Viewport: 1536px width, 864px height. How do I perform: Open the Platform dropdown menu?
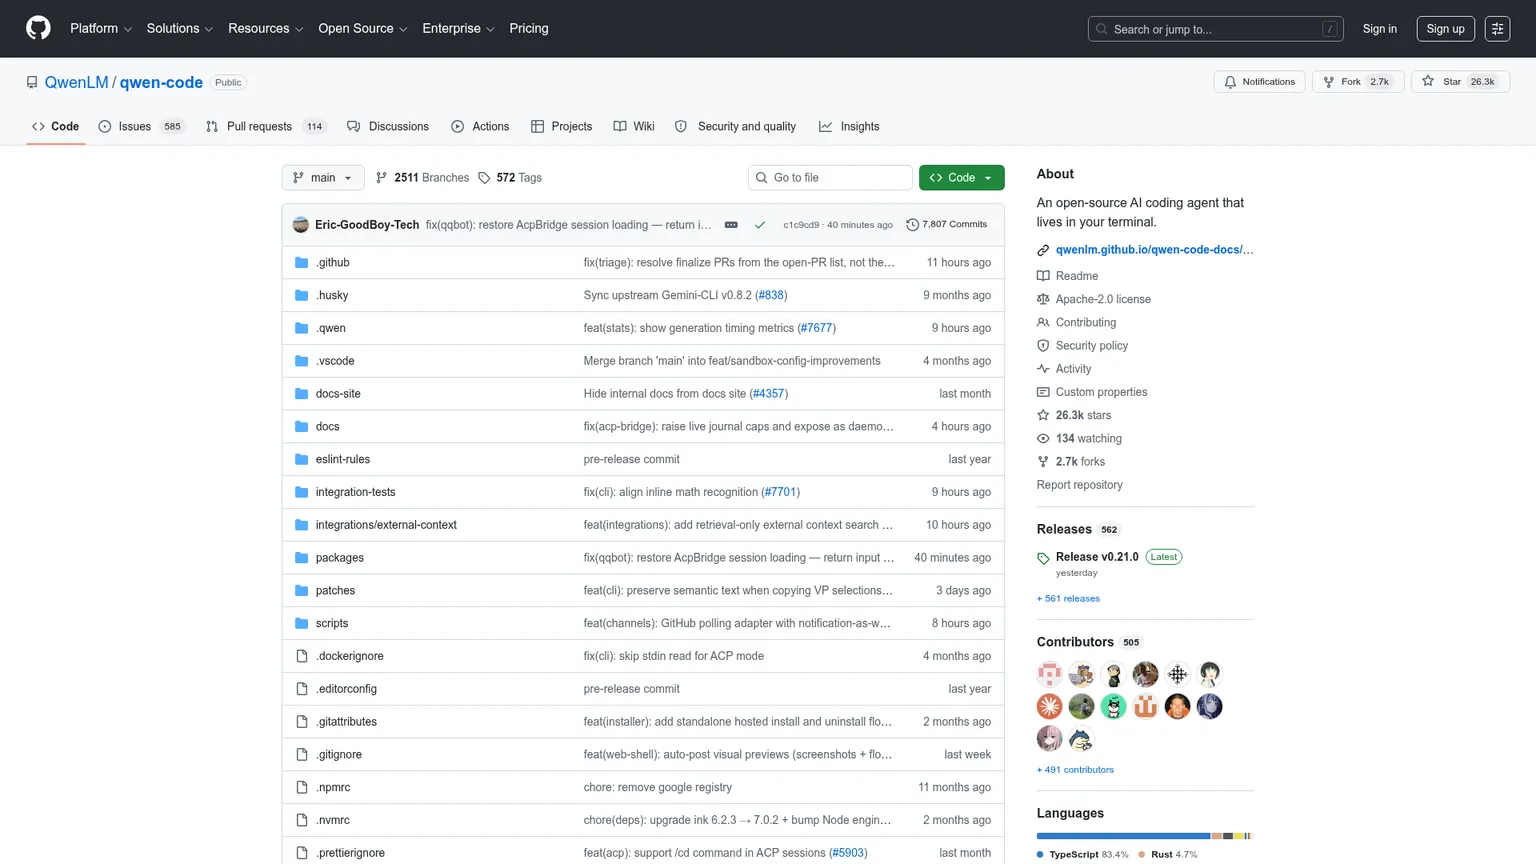101,29
